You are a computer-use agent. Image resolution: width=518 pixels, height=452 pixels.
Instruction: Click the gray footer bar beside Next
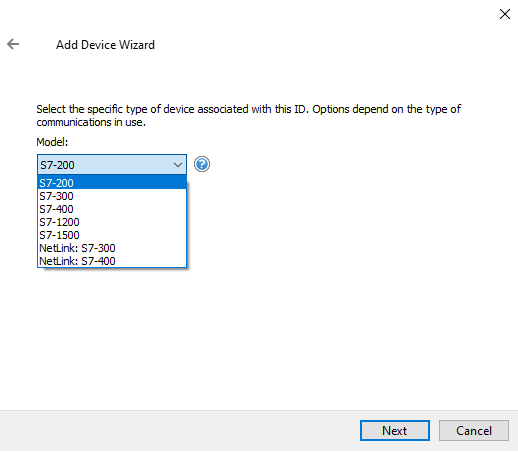point(180,431)
